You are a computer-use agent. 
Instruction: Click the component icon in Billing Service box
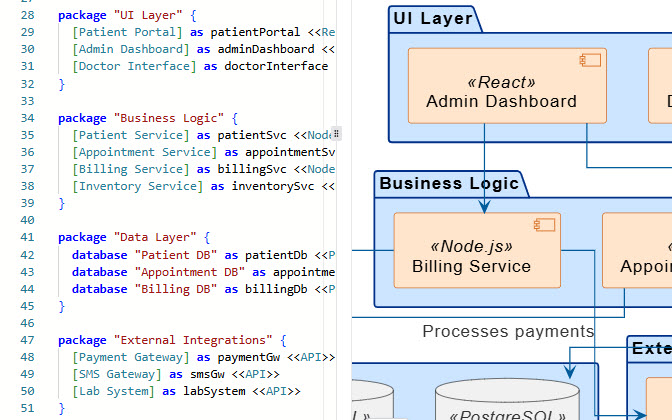(544, 225)
